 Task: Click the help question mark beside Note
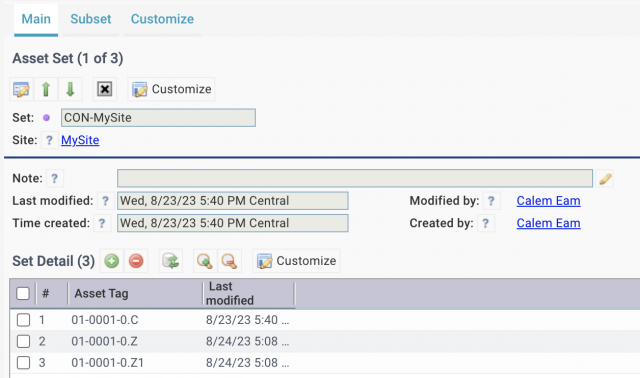pyautogui.click(x=54, y=178)
